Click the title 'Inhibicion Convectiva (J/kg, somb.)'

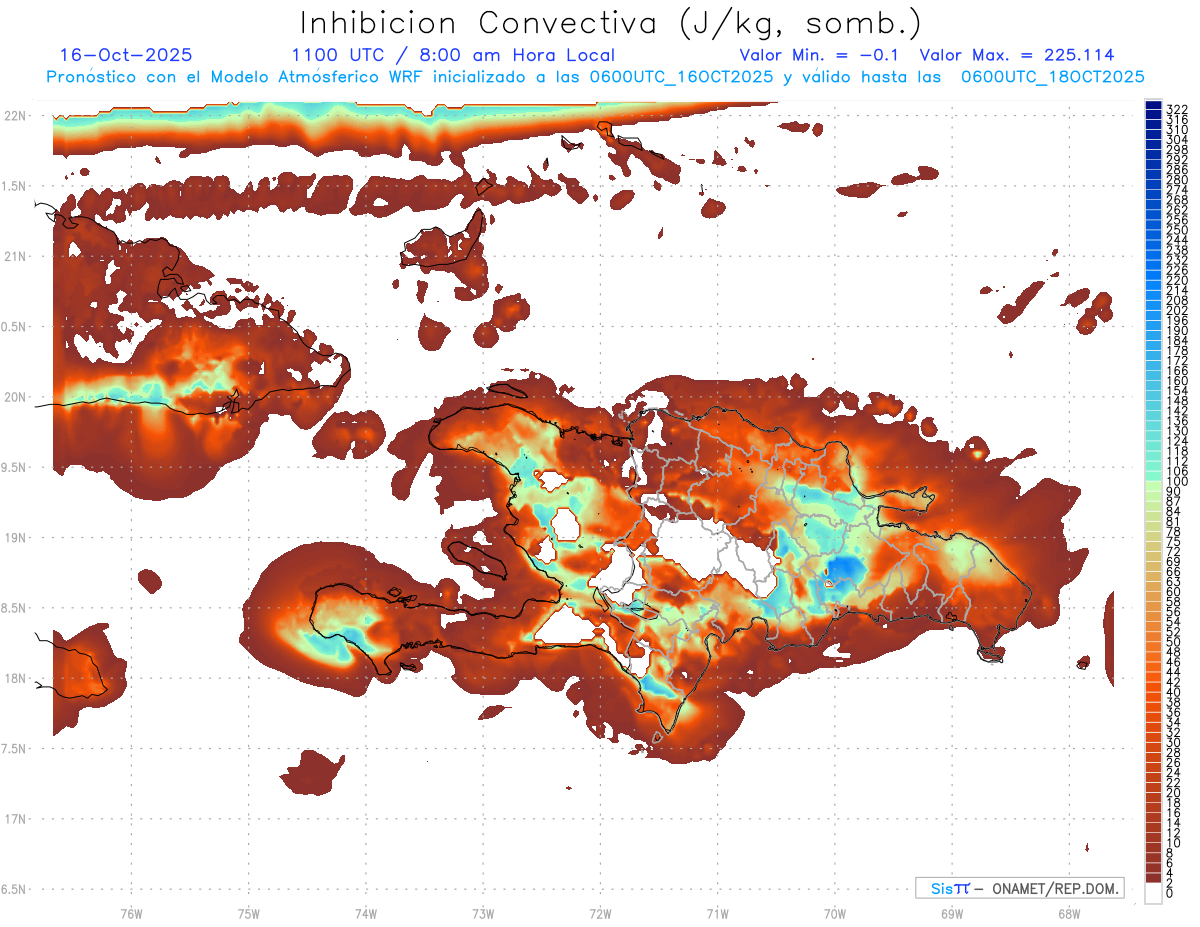tap(611, 23)
